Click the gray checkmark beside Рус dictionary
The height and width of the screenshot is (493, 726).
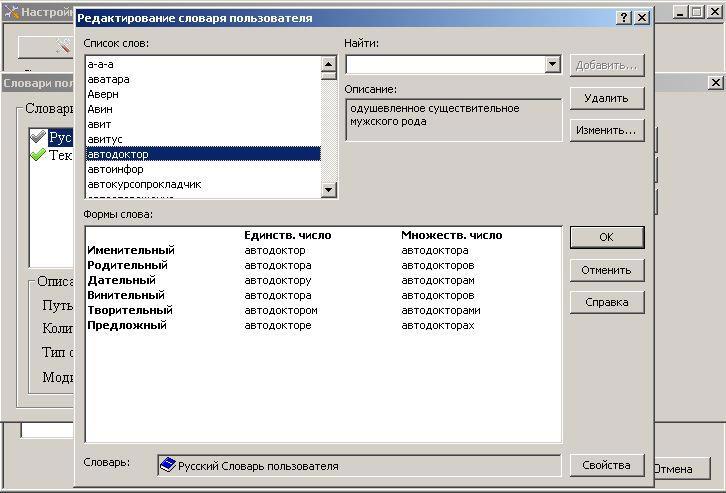tap(39, 136)
